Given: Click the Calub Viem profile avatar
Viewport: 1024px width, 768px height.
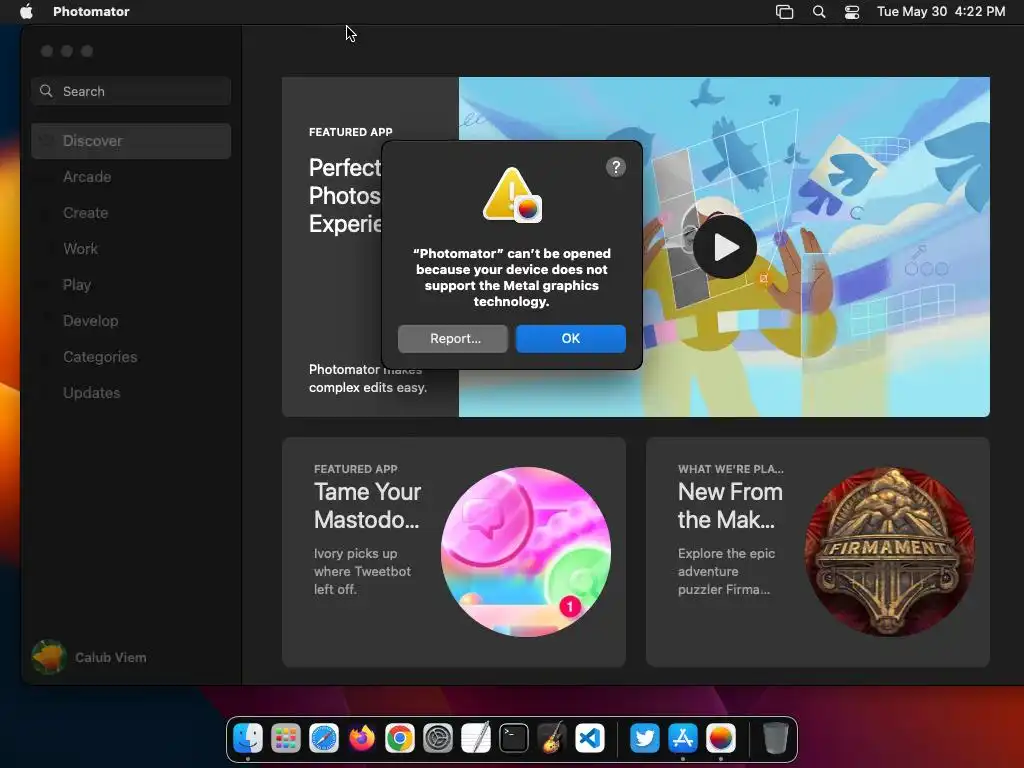Looking at the screenshot, I should pyautogui.click(x=49, y=657).
